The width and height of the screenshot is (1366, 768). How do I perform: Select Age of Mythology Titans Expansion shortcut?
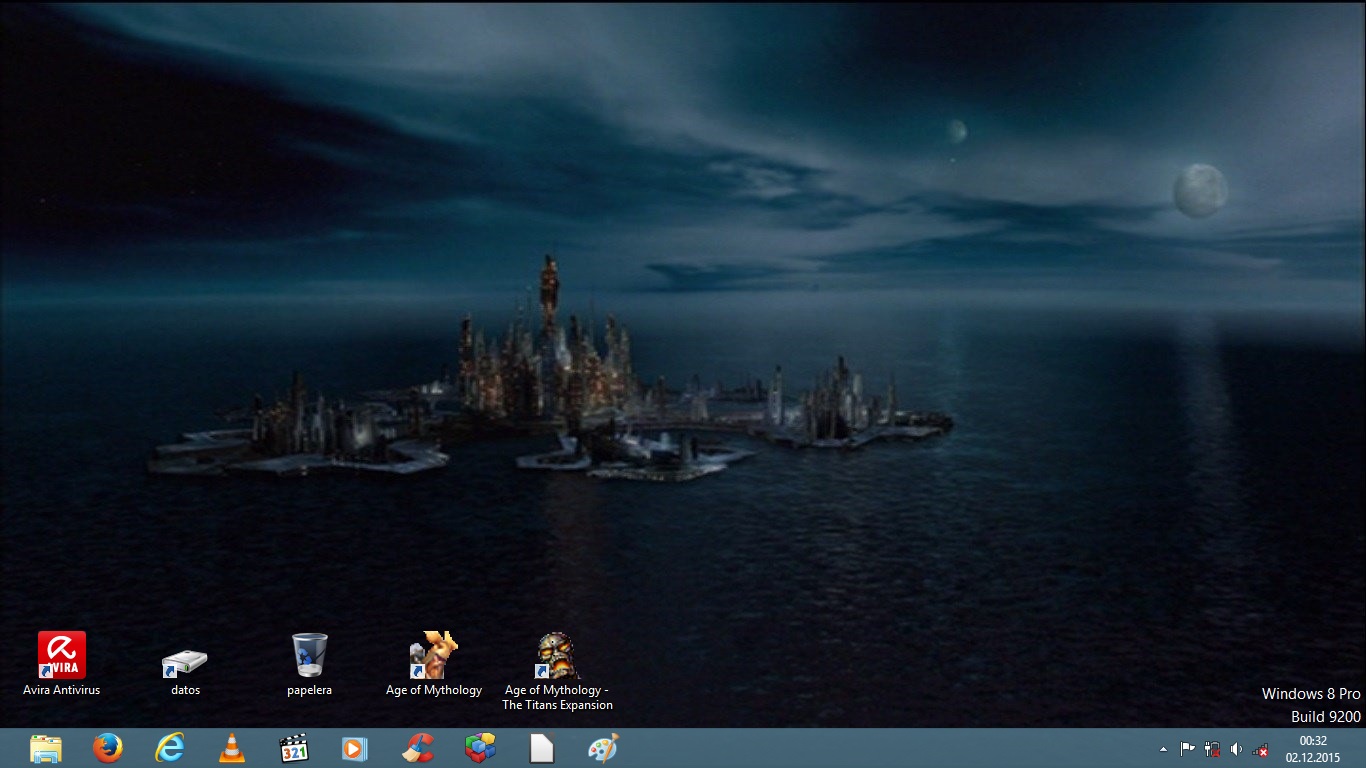pyautogui.click(x=557, y=656)
